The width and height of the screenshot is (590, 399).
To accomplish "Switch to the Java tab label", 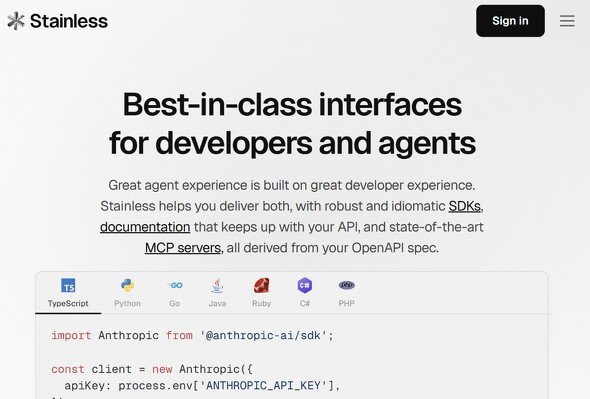I will (217, 303).
